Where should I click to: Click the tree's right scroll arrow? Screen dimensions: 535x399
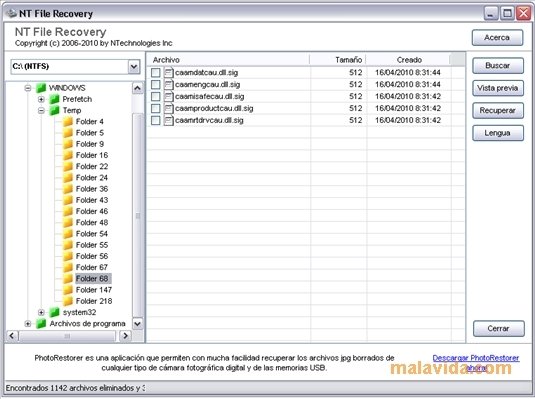pos(125,336)
